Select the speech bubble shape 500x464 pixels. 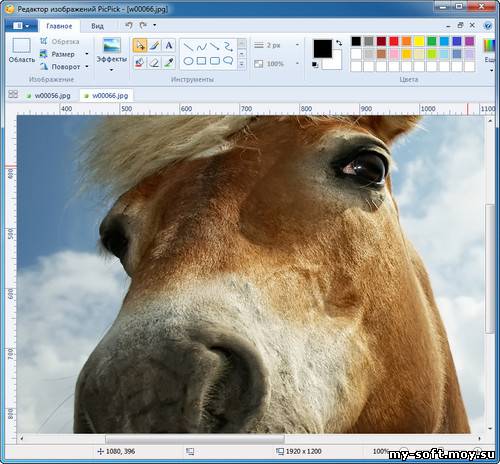[x=228, y=61]
